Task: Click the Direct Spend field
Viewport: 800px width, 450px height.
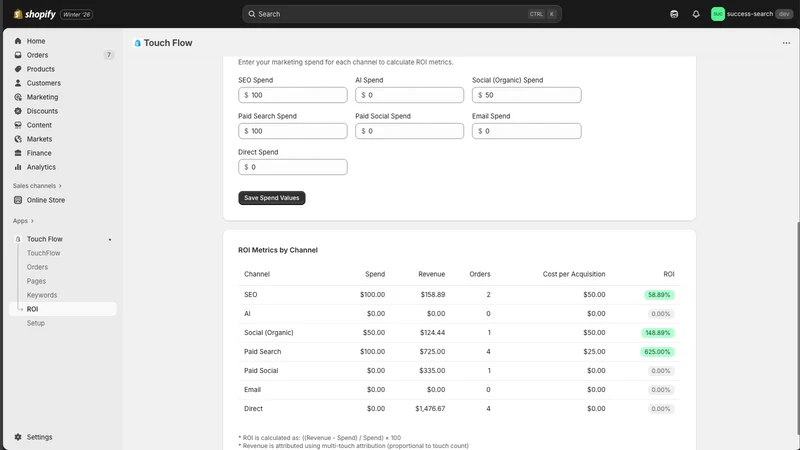Action: (292, 167)
